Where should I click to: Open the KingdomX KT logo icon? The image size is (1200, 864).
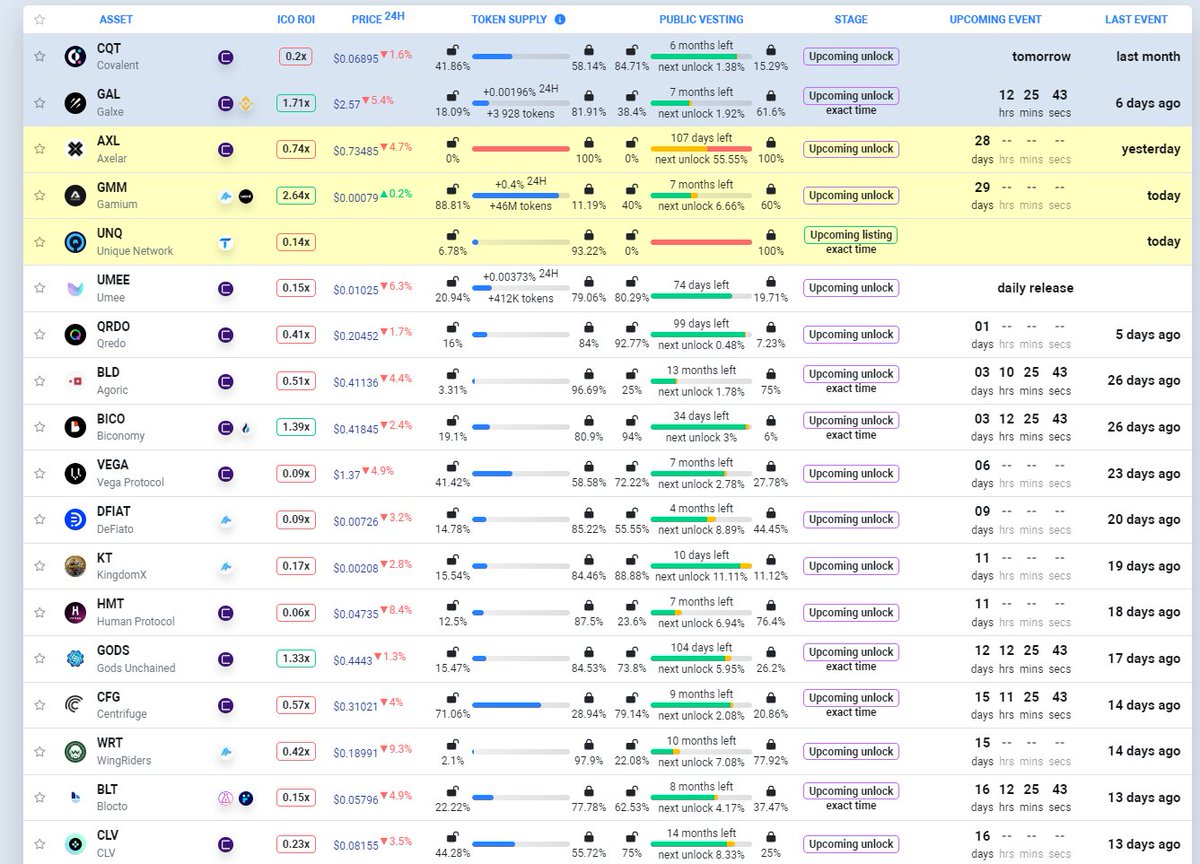pyautogui.click(x=75, y=566)
